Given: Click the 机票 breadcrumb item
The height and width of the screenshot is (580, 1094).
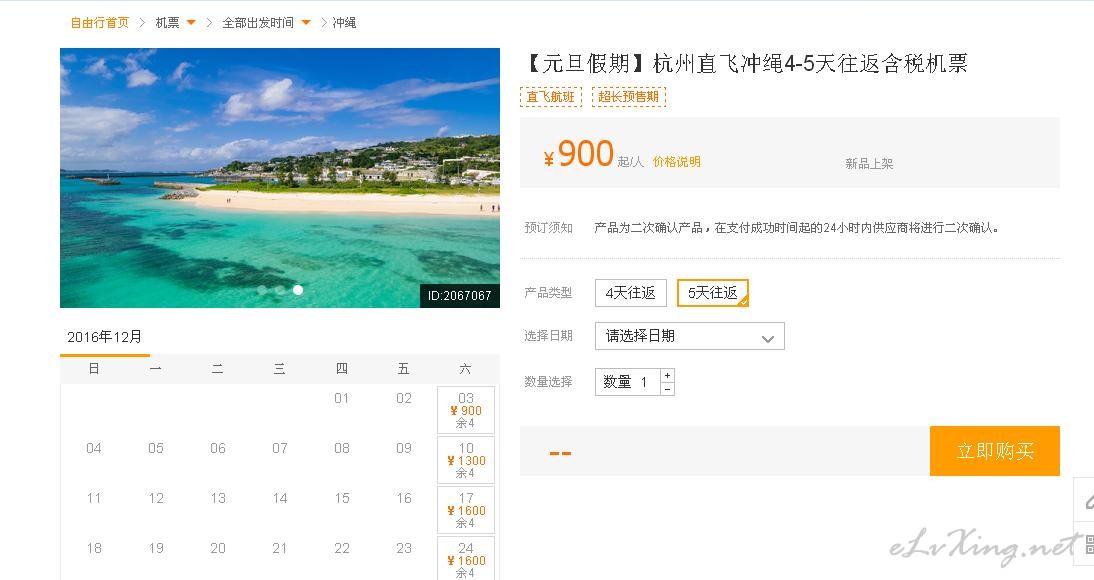Looking at the screenshot, I should 167,23.
